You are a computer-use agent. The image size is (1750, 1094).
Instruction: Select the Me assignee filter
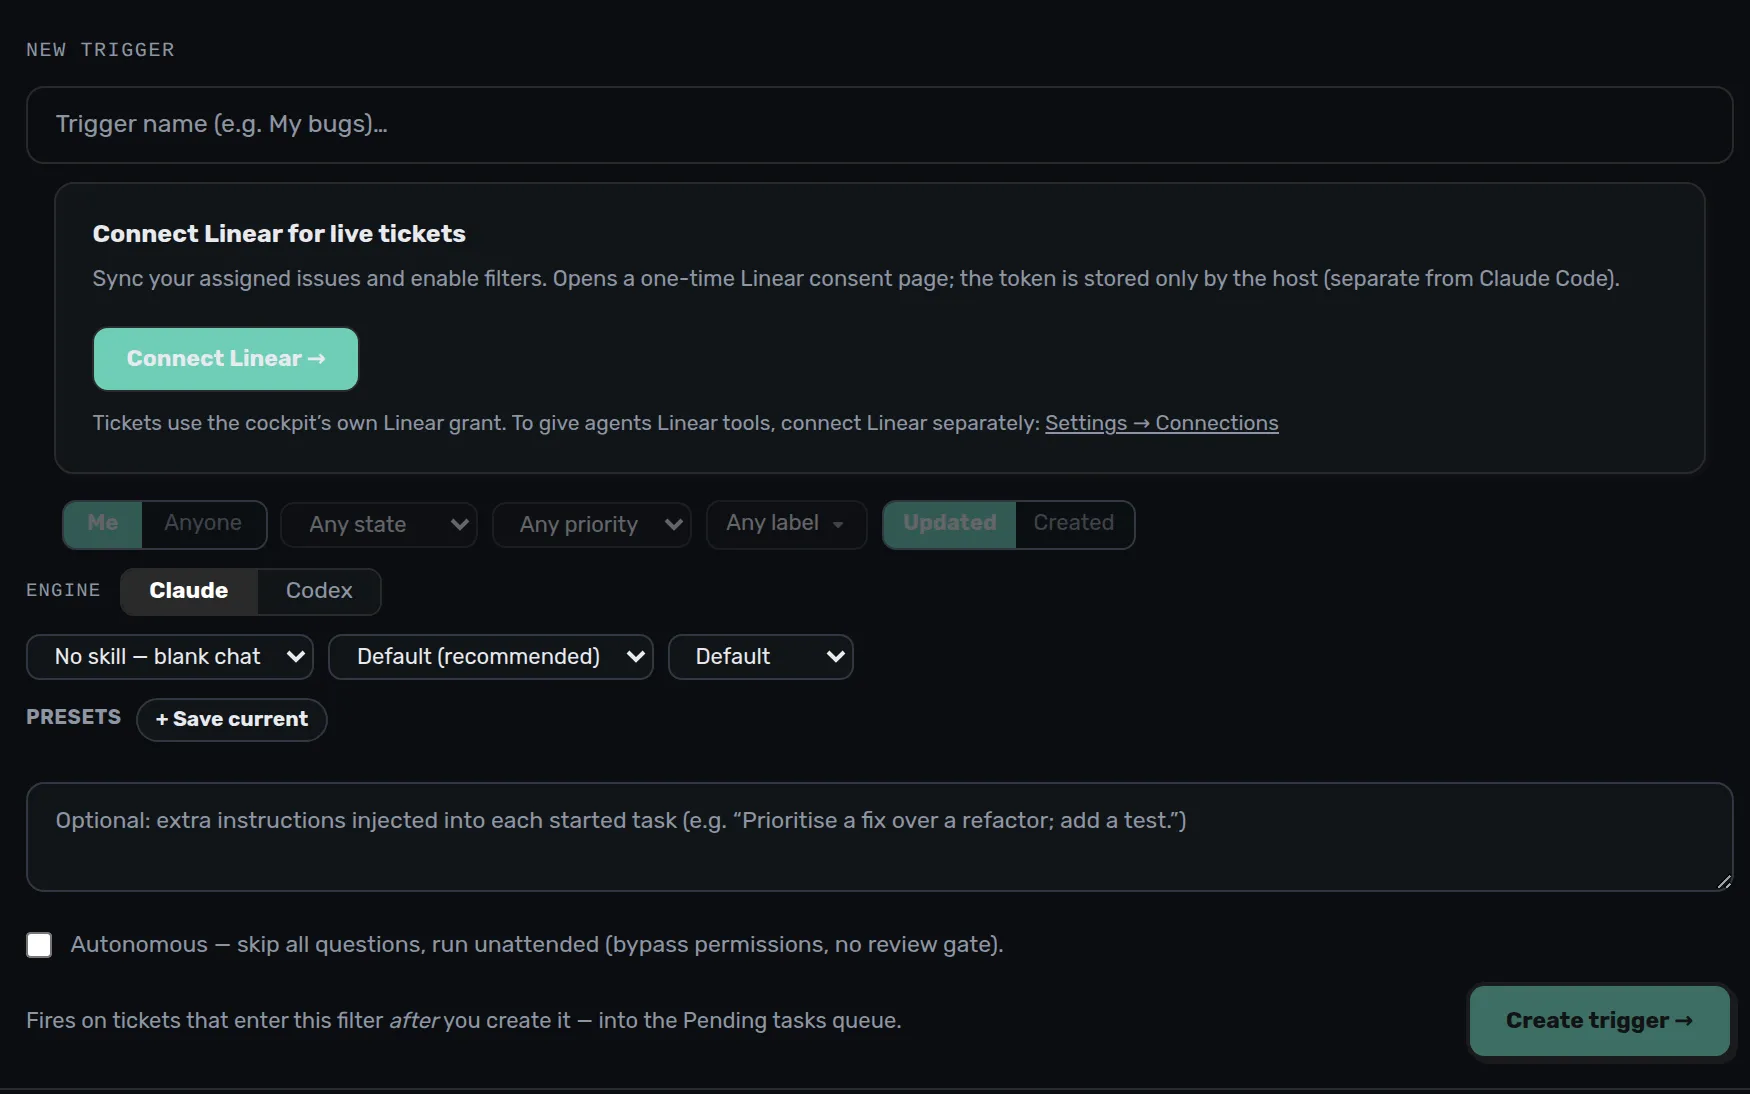(x=103, y=524)
